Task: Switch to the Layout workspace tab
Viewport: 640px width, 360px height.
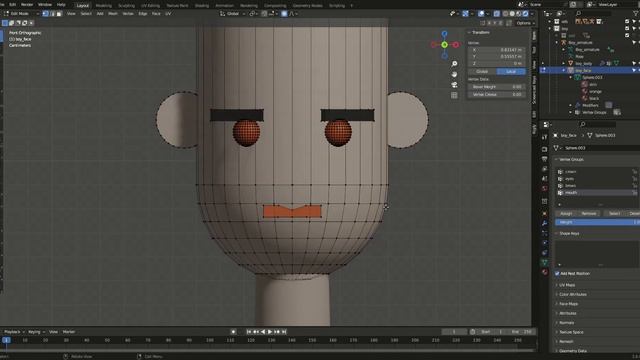Action: (82, 5)
